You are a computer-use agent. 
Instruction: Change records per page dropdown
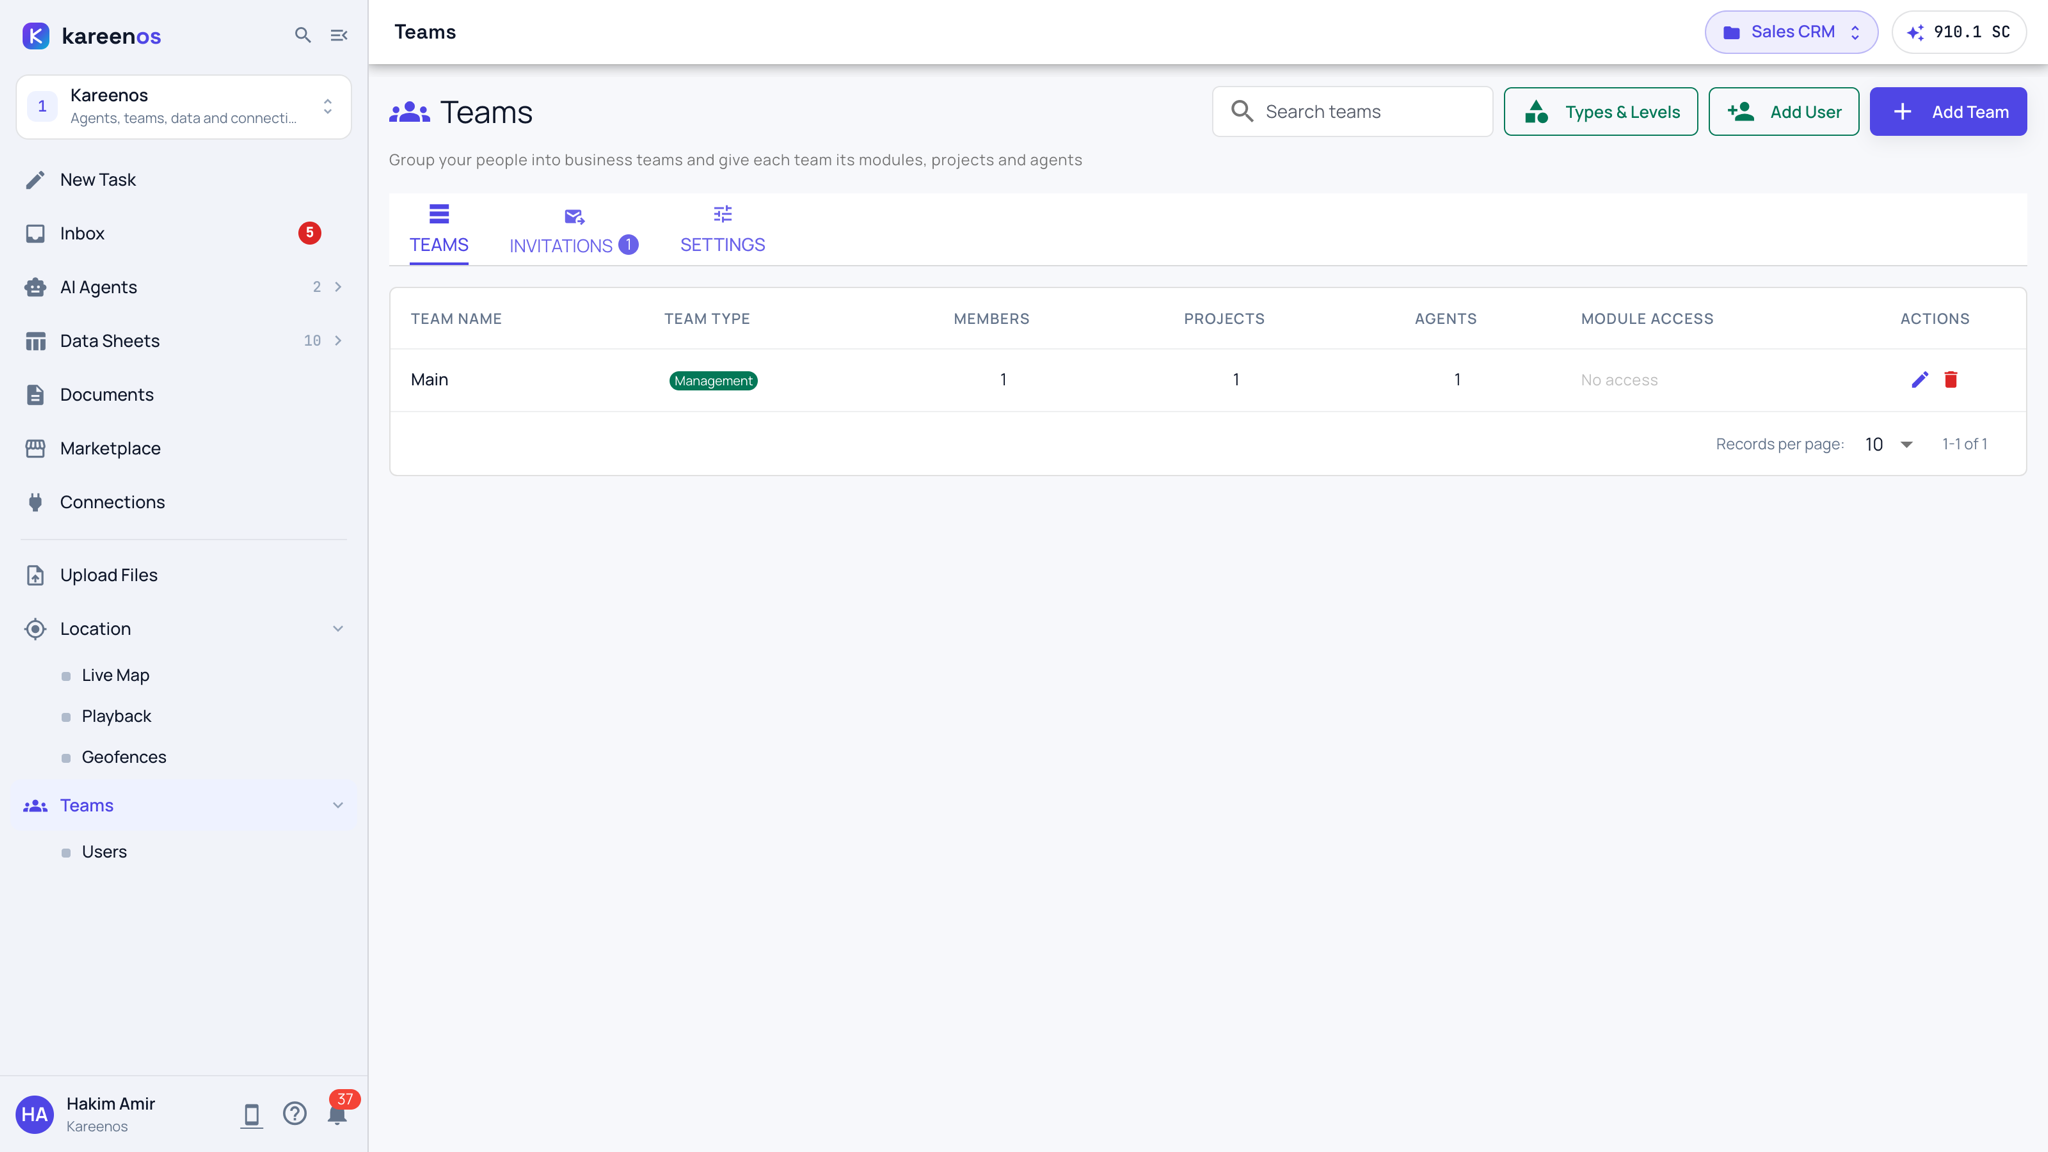point(1888,444)
